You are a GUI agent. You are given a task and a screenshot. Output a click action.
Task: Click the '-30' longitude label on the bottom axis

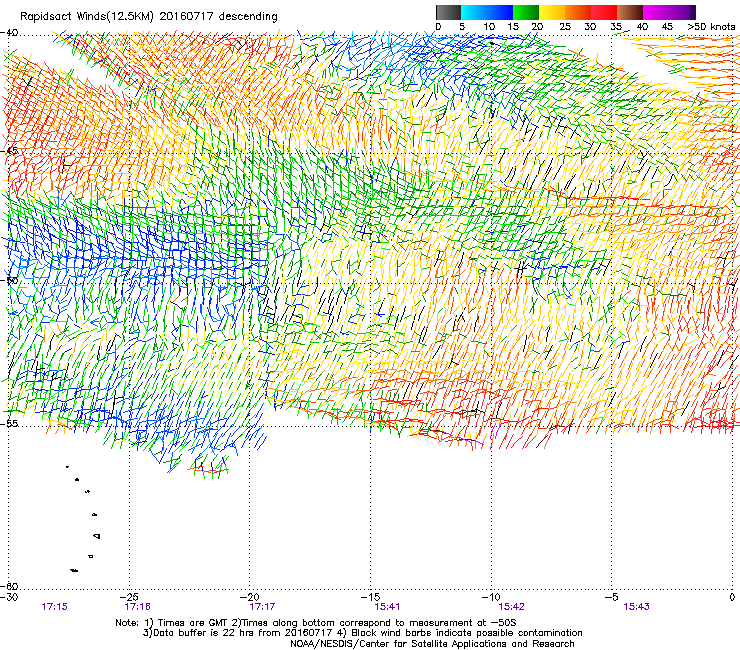(9, 597)
